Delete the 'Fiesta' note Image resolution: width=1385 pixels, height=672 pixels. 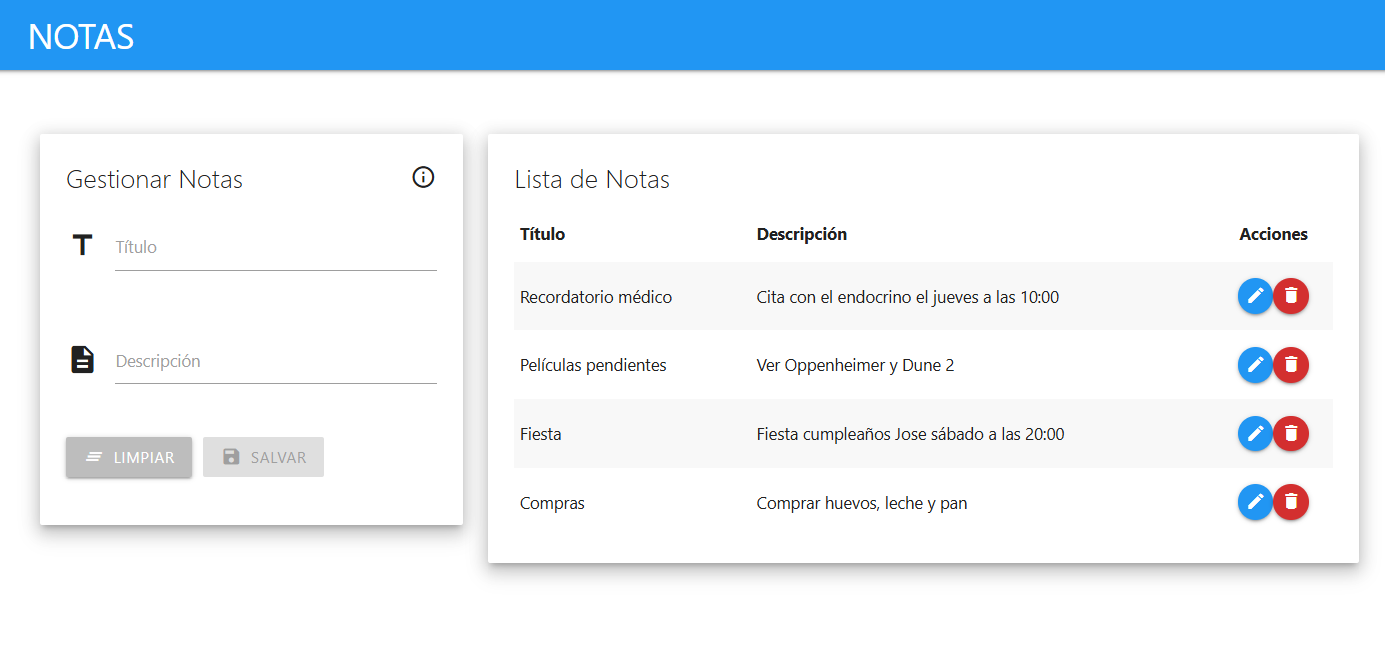pos(1291,434)
